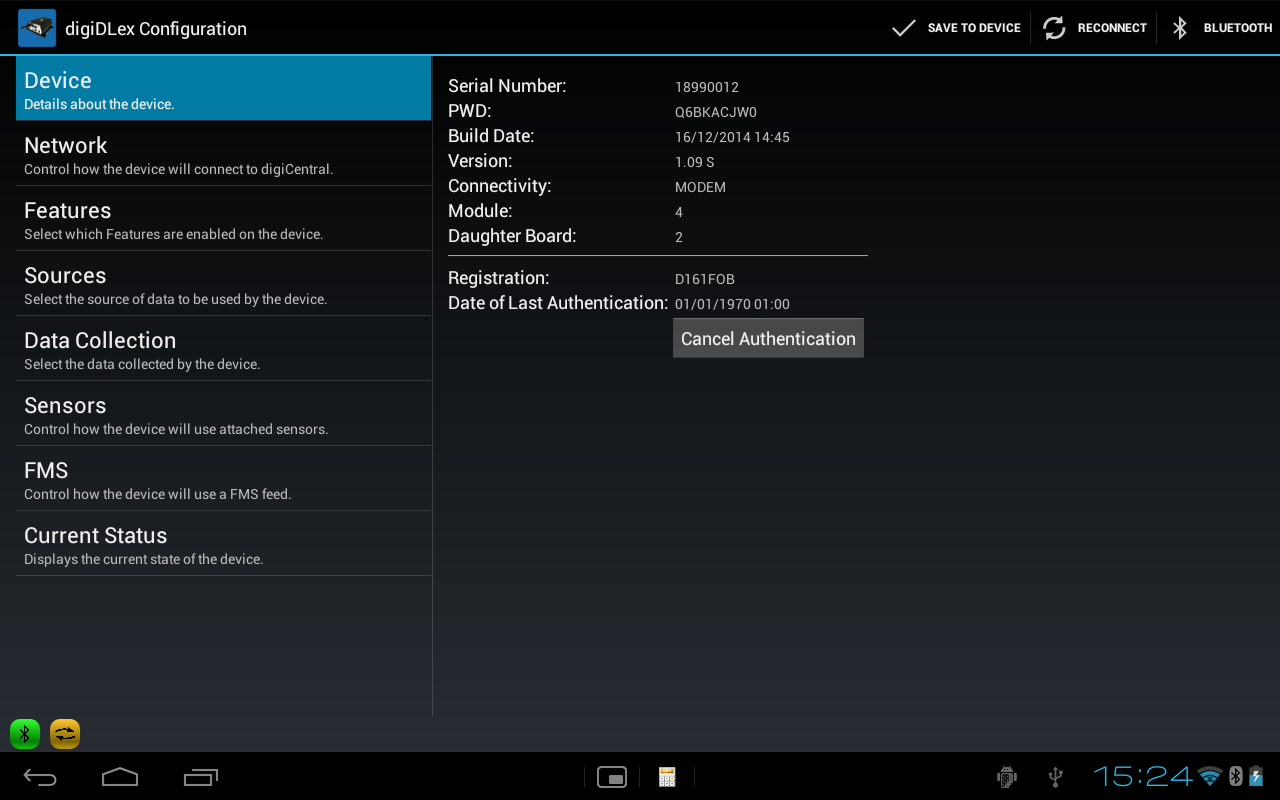Open the Network settings section
This screenshot has height=800, width=1280.
(223, 154)
